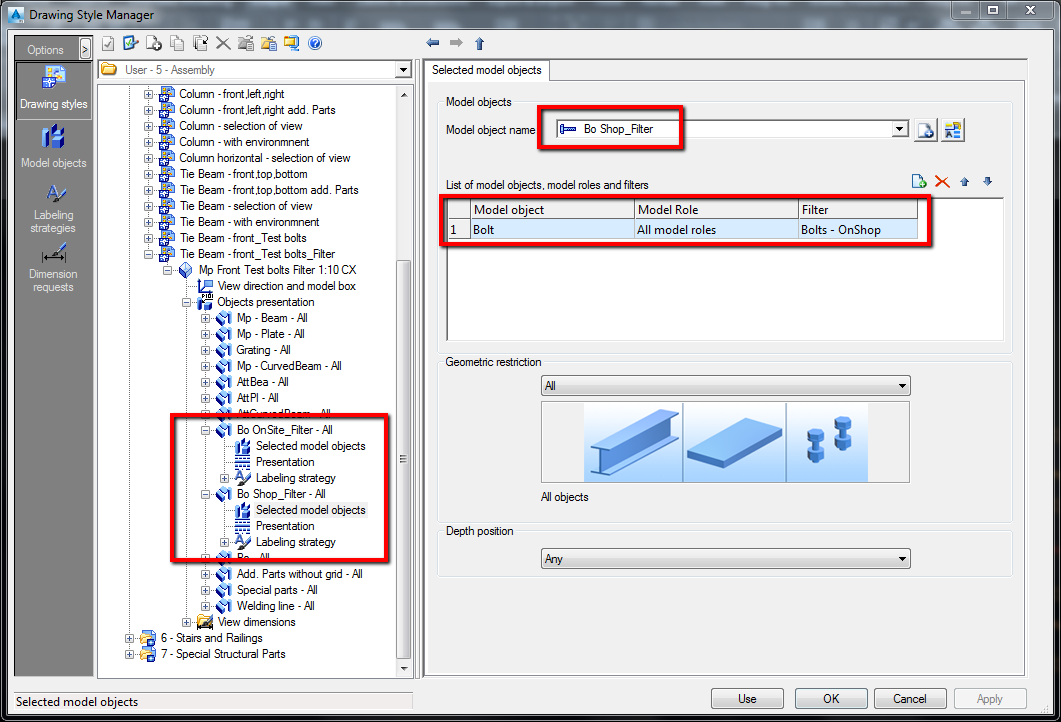Apply the current drawing style changes
1061x722 pixels.
[989, 698]
